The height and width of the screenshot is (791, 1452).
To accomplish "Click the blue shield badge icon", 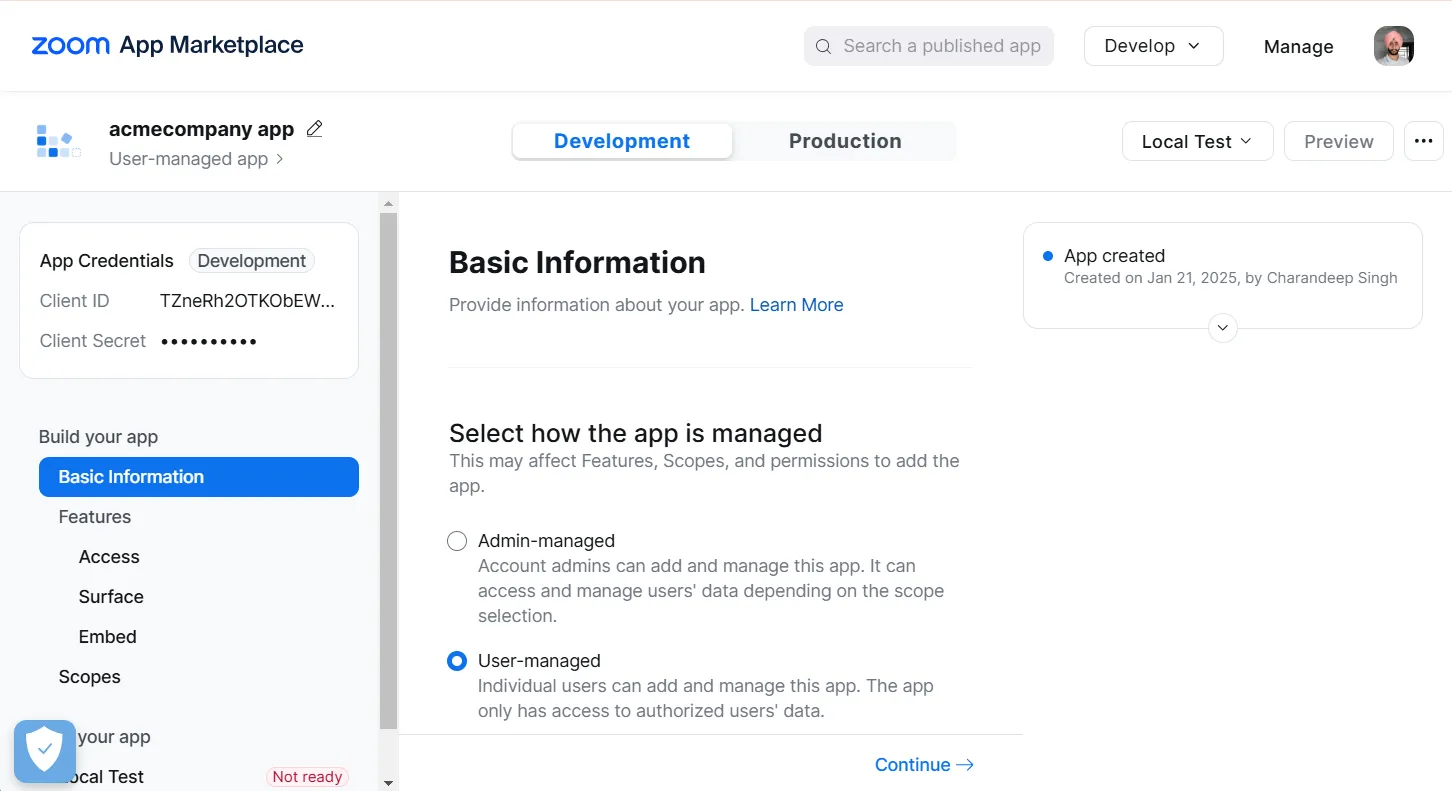I will [45, 751].
